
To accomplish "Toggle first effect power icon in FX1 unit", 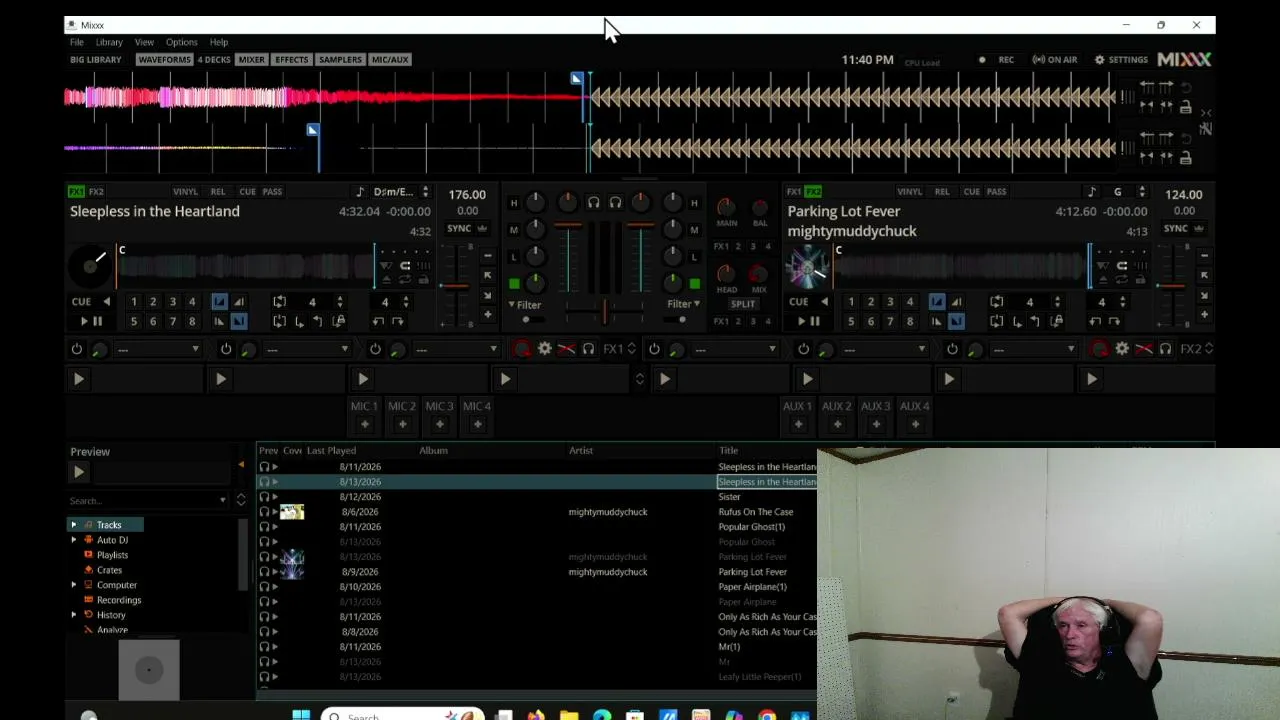I will [77, 349].
